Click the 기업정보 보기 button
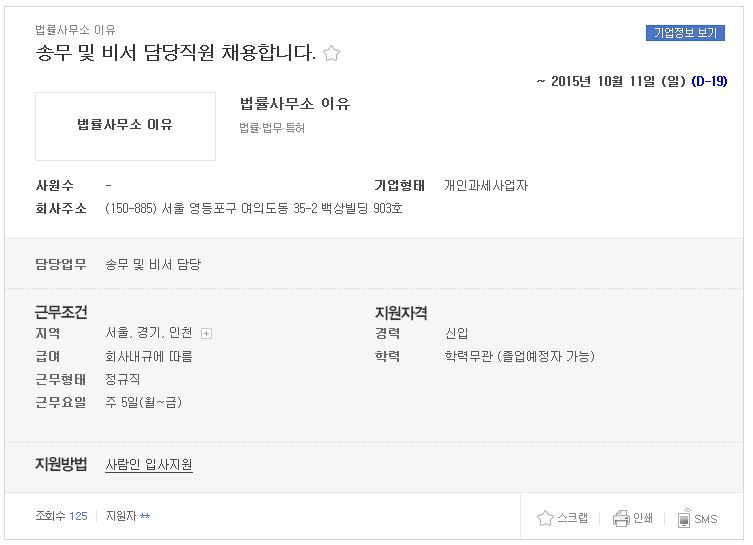The image size is (753, 545). click(685, 33)
